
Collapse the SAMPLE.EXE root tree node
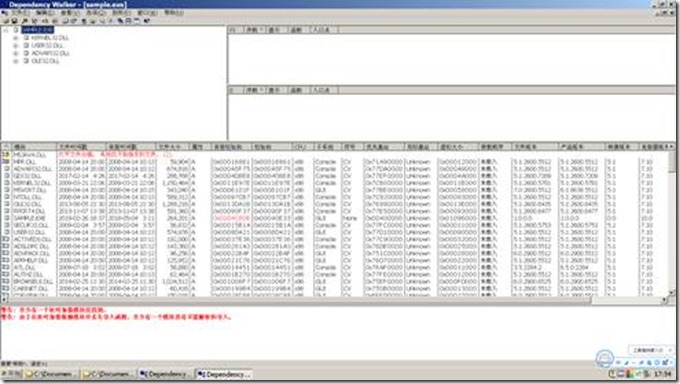pyautogui.click(x=6, y=30)
